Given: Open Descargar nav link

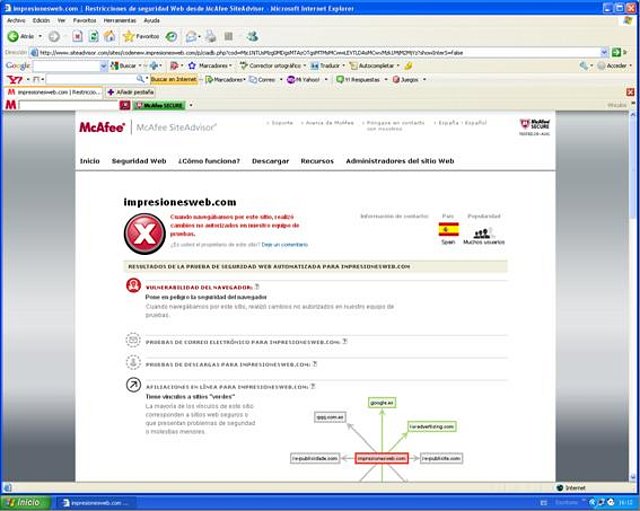Looking at the screenshot, I should point(270,161).
